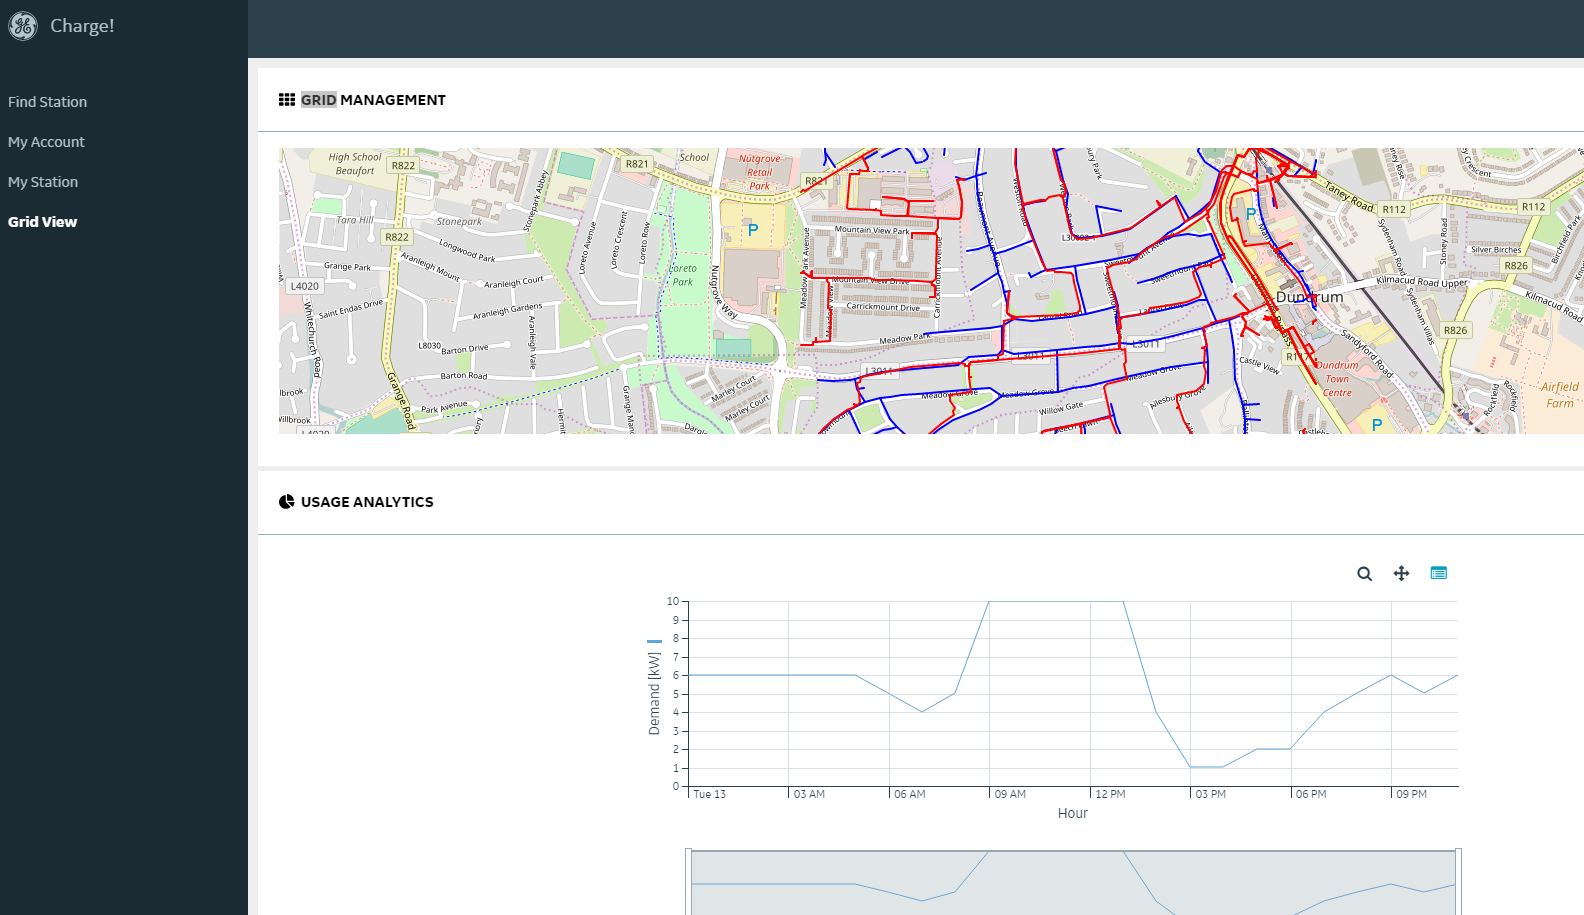The width and height of the screenshot is (1584, 915).
Task: Select Grid View in sidebar
Action: point(42,222)
